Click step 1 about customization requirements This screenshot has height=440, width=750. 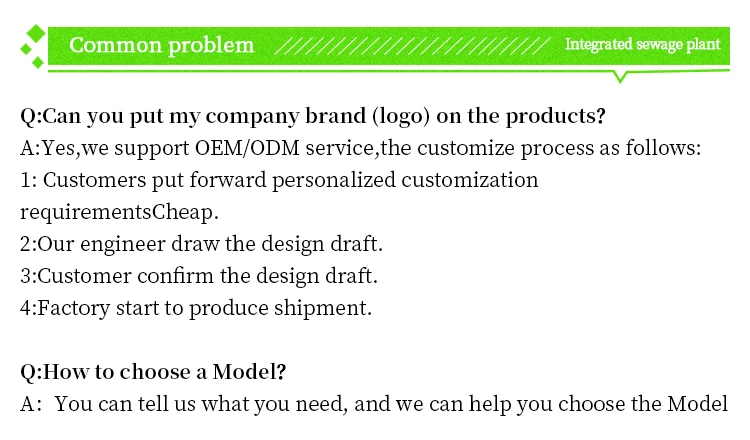(x=279, y=180)
